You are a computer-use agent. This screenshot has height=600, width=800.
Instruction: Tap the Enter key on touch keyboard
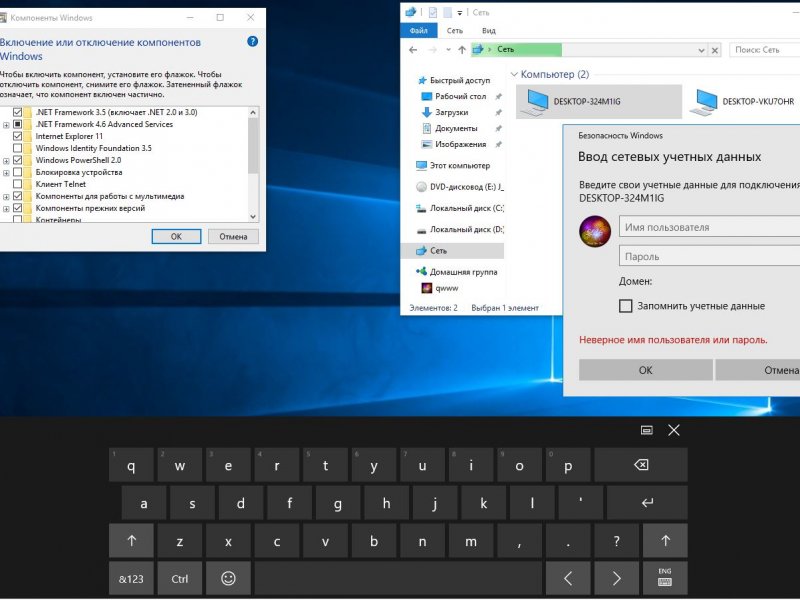(647, 503)
